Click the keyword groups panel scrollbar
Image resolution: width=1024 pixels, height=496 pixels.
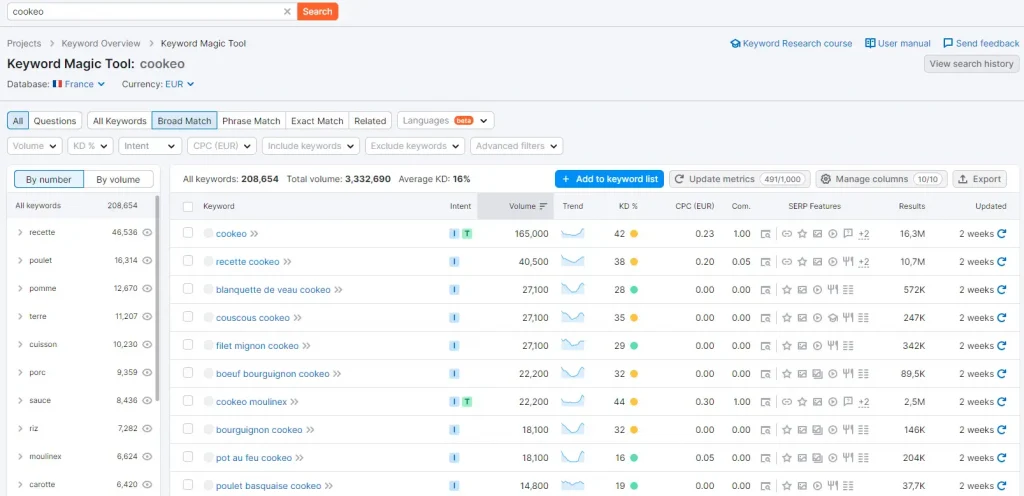(157, 297)
